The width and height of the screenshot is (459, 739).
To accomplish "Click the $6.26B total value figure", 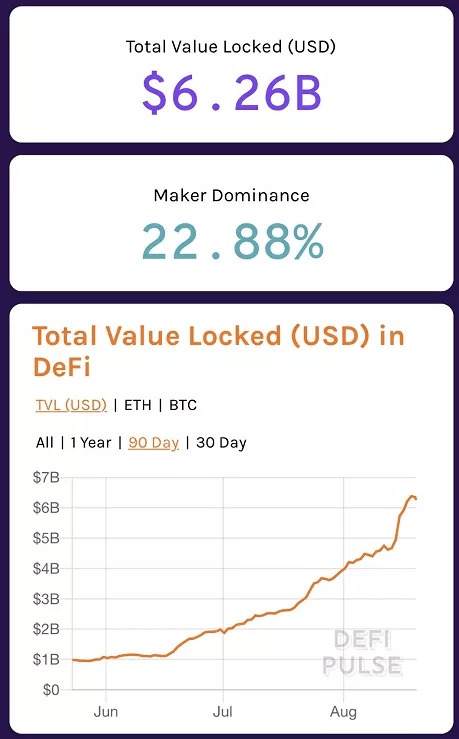I will click(x=232, y=93).
